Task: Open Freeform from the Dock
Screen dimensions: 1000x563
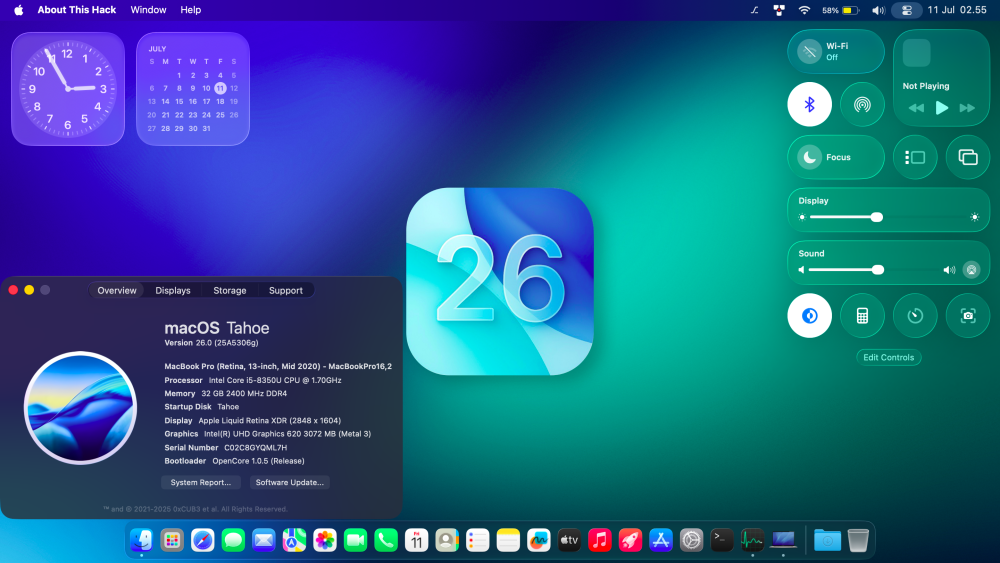Action: (539, 540)
